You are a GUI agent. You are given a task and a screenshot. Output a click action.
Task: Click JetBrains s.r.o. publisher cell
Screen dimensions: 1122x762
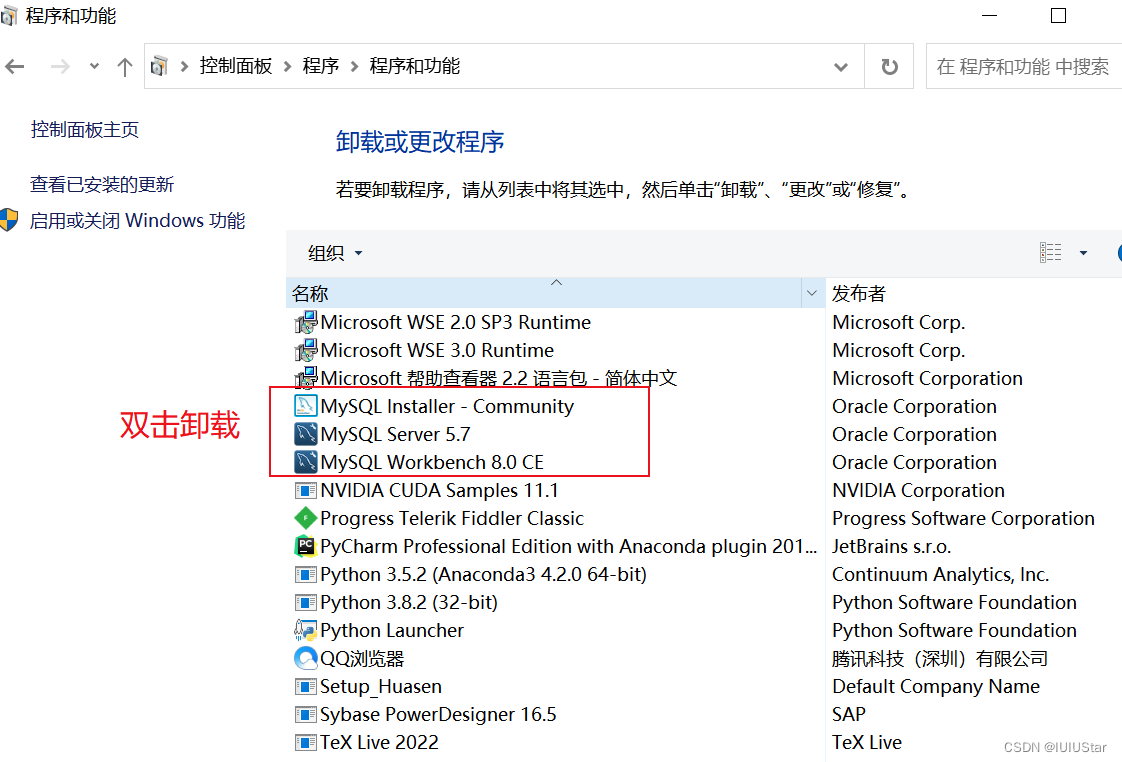892,547
